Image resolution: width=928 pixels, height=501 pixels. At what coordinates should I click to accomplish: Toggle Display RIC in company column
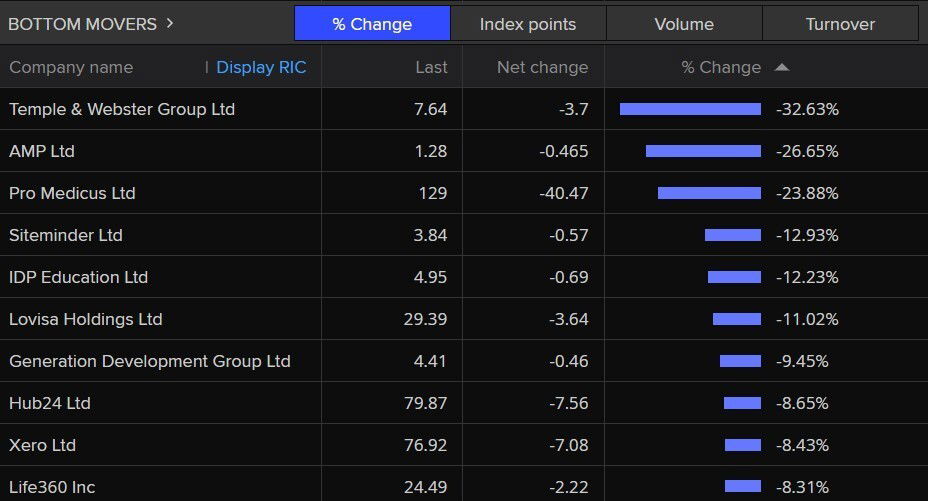click(261, 68)
